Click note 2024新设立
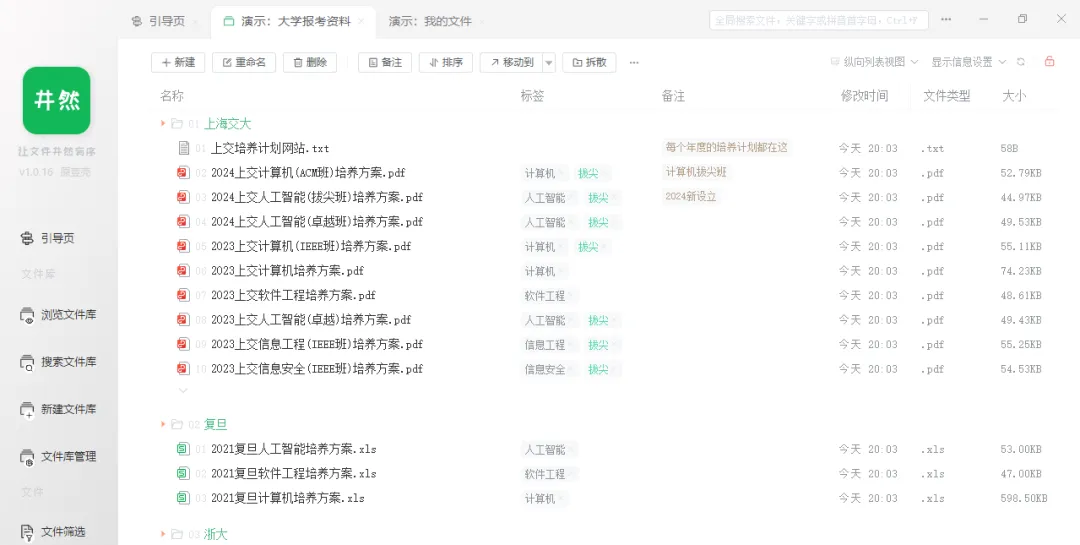This screenshot has width=1080, height=545. coord(691,196)
